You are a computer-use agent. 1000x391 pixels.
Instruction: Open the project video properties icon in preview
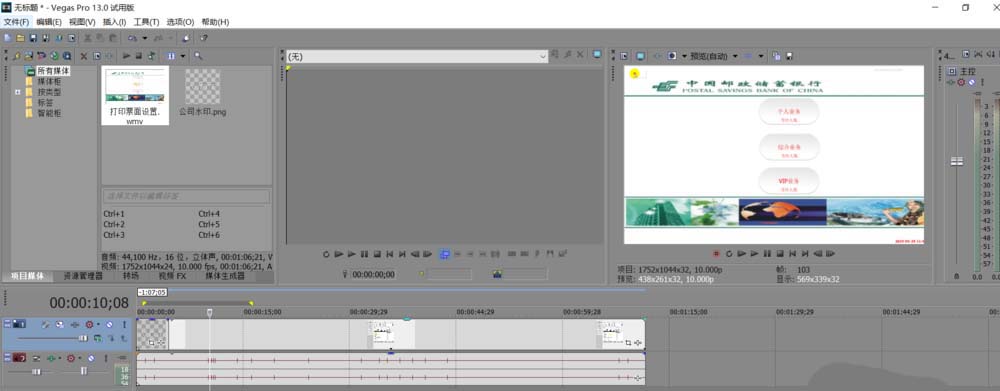pyautogui.click(x=623, y=57)
